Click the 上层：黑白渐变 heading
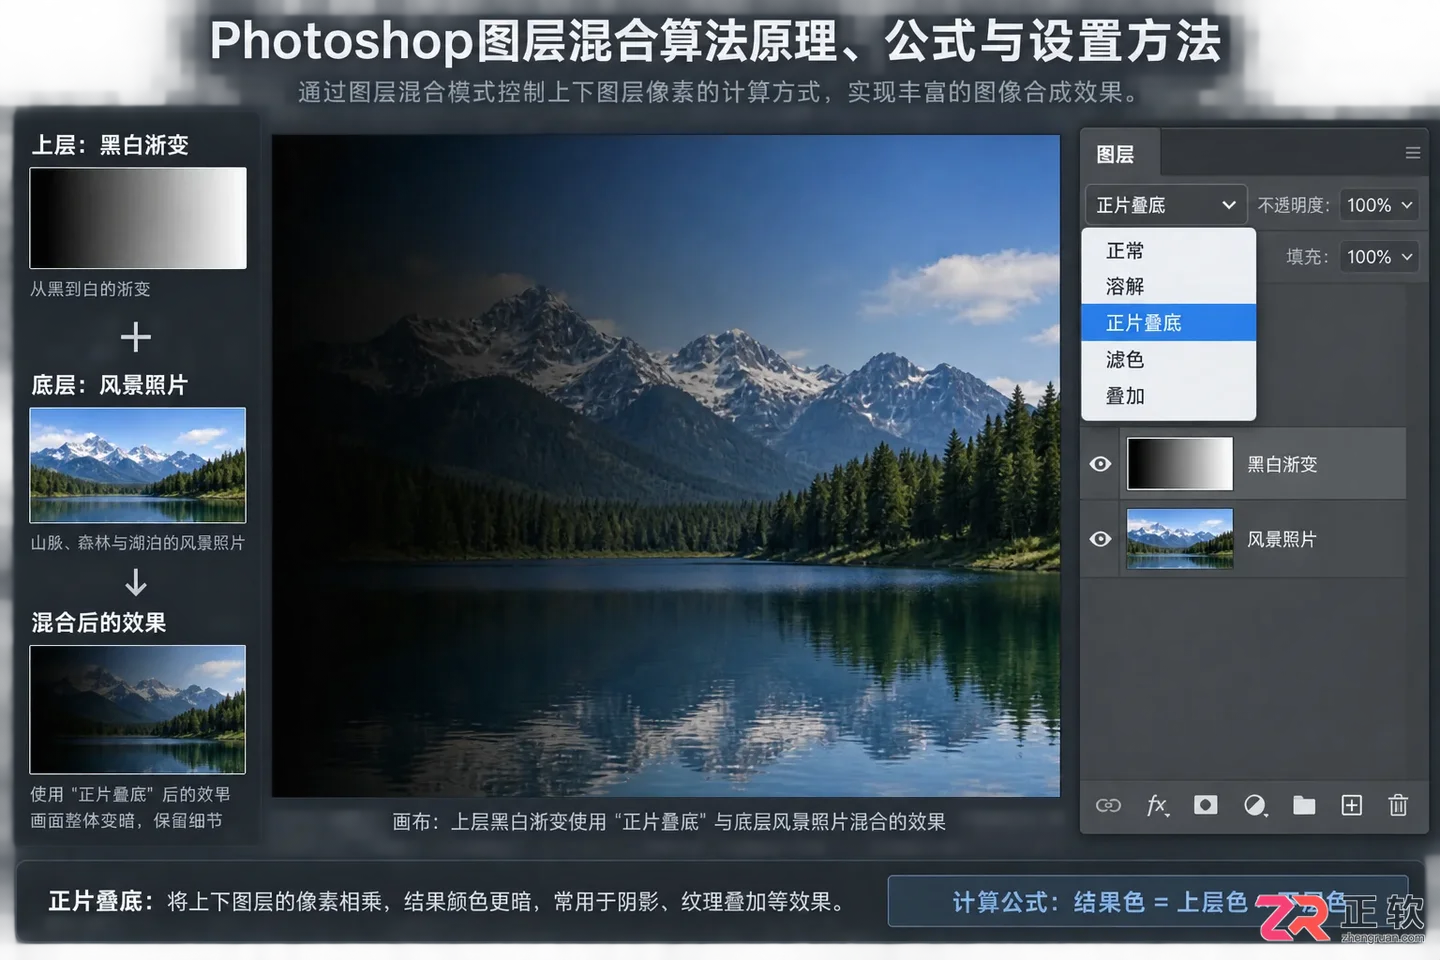This screenshot has height=960, width=1440. [x=110, y=145]
